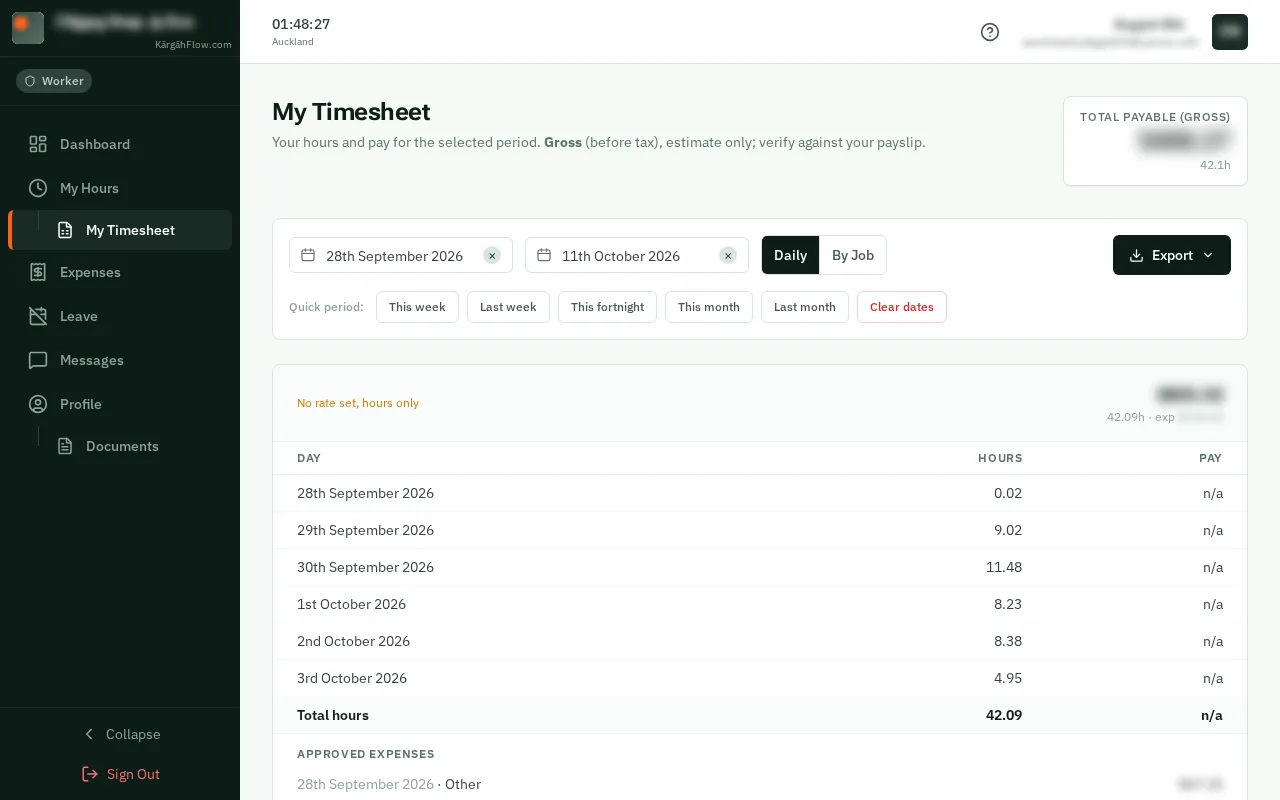Screen dimensions: 1280x800
Task: Click the No rate set, hours only notice
Action: coord(358,403)
